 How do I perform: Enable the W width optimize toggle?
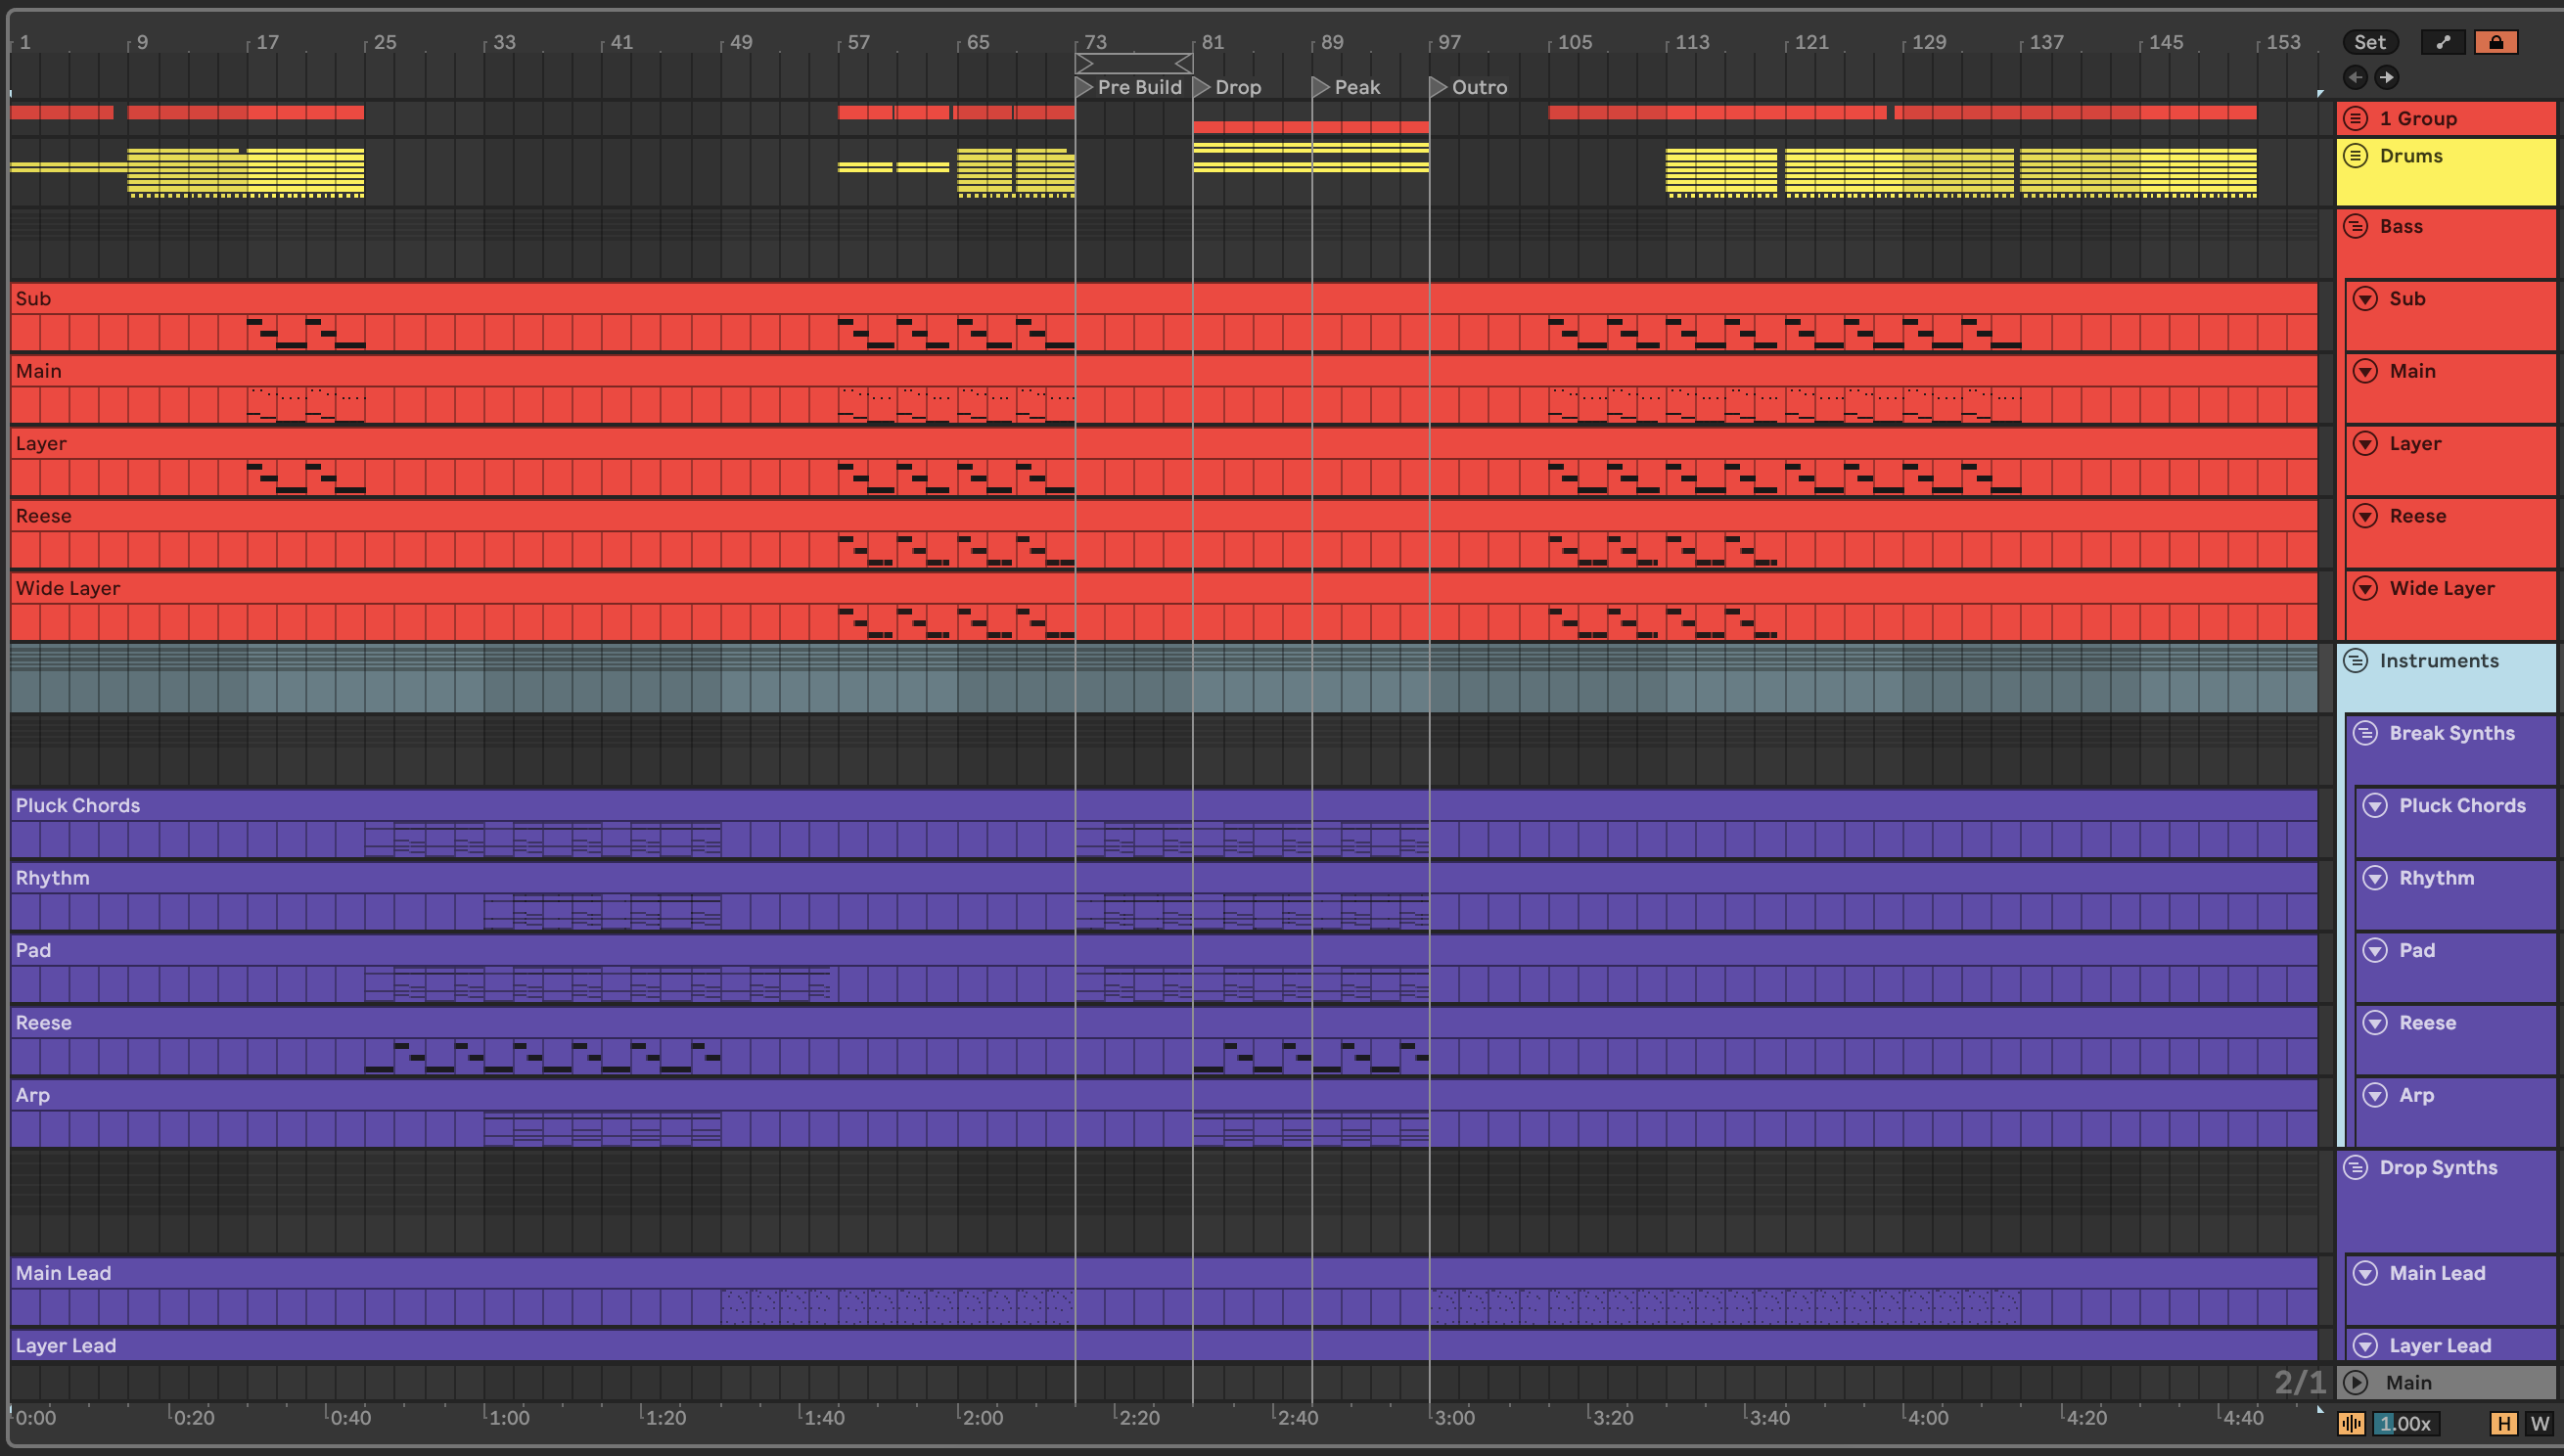[2539, 1423]
